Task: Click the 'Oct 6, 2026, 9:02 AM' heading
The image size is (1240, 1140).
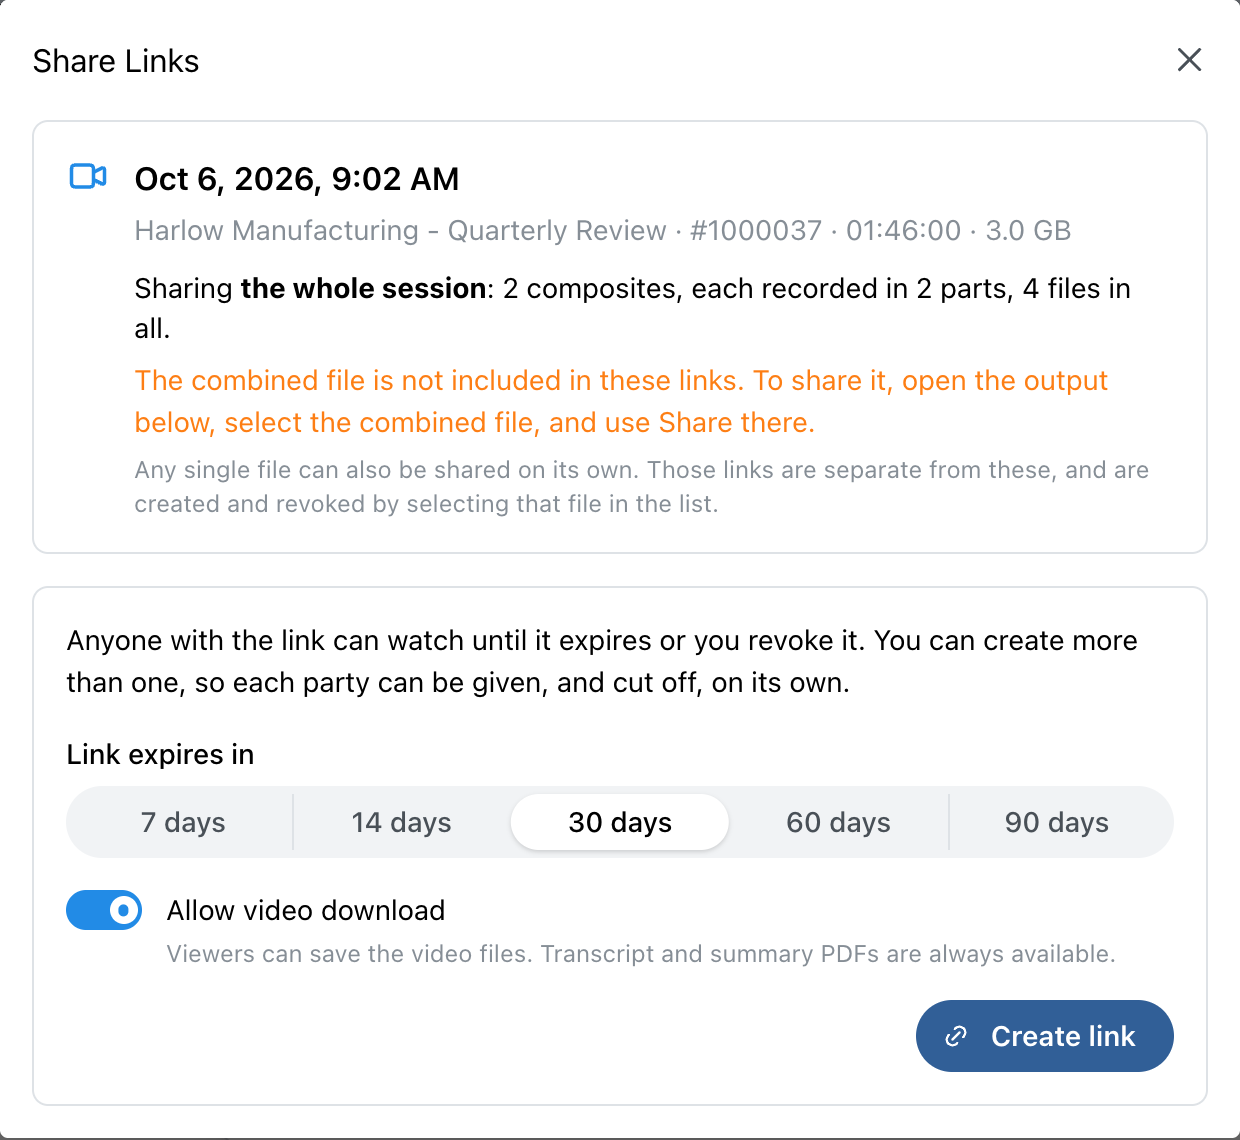Action: click(297, 179)
